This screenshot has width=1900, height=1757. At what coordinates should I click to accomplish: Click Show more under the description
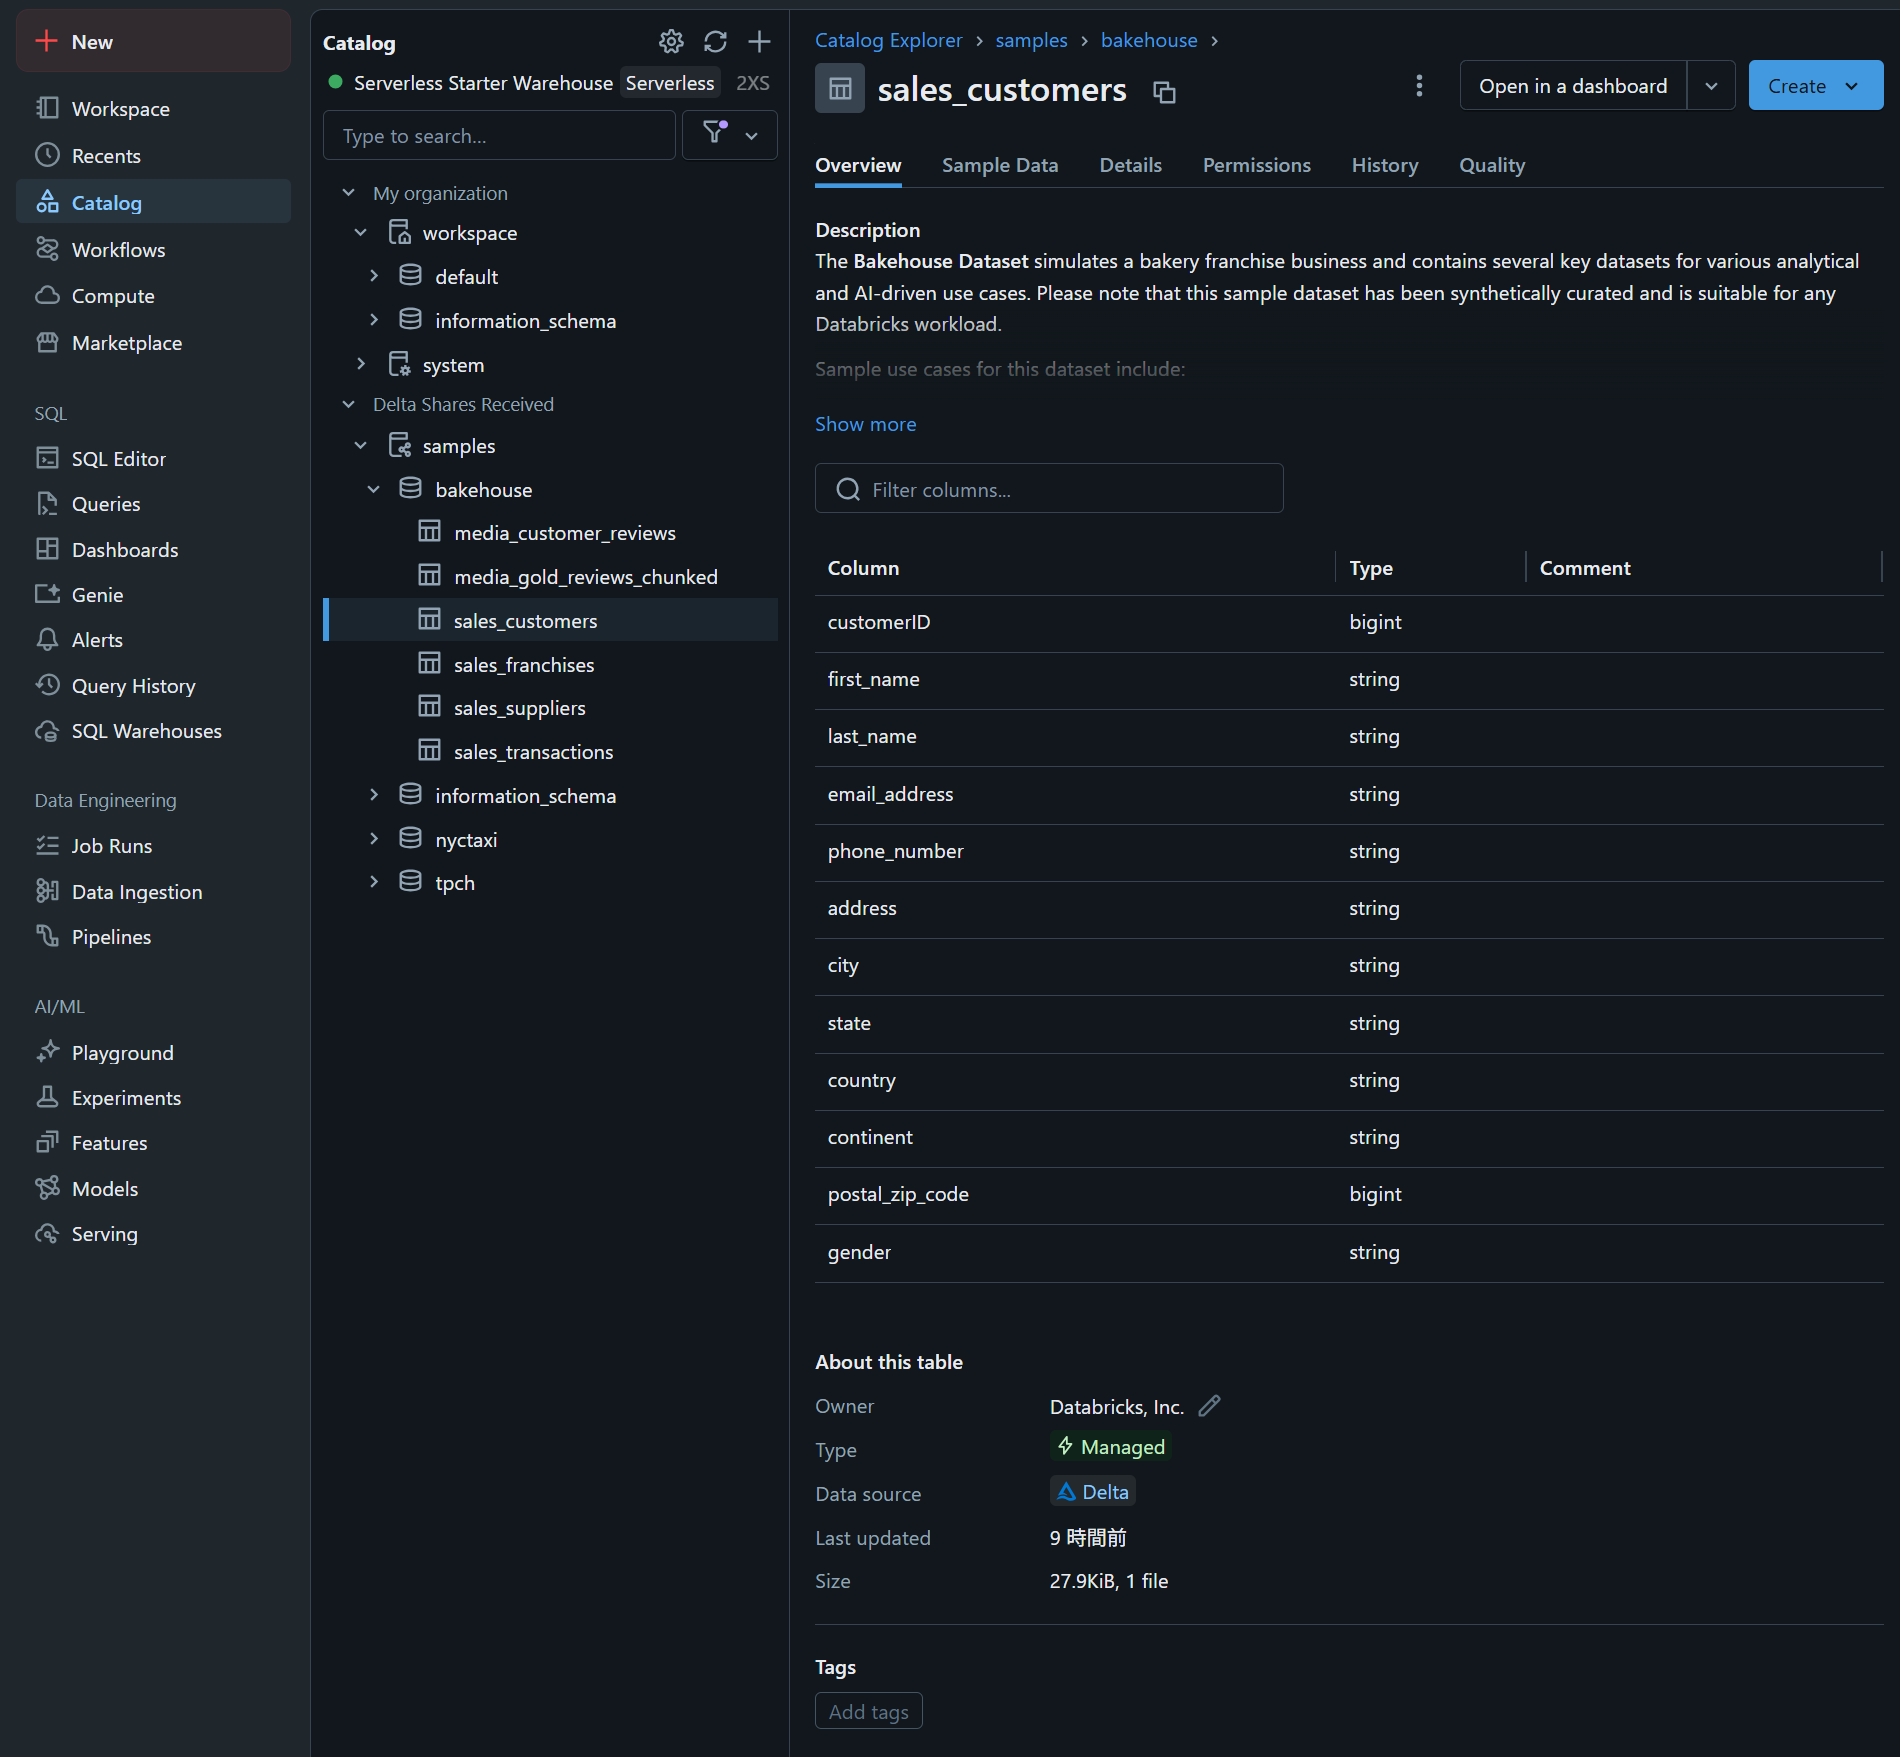point(865,424)
